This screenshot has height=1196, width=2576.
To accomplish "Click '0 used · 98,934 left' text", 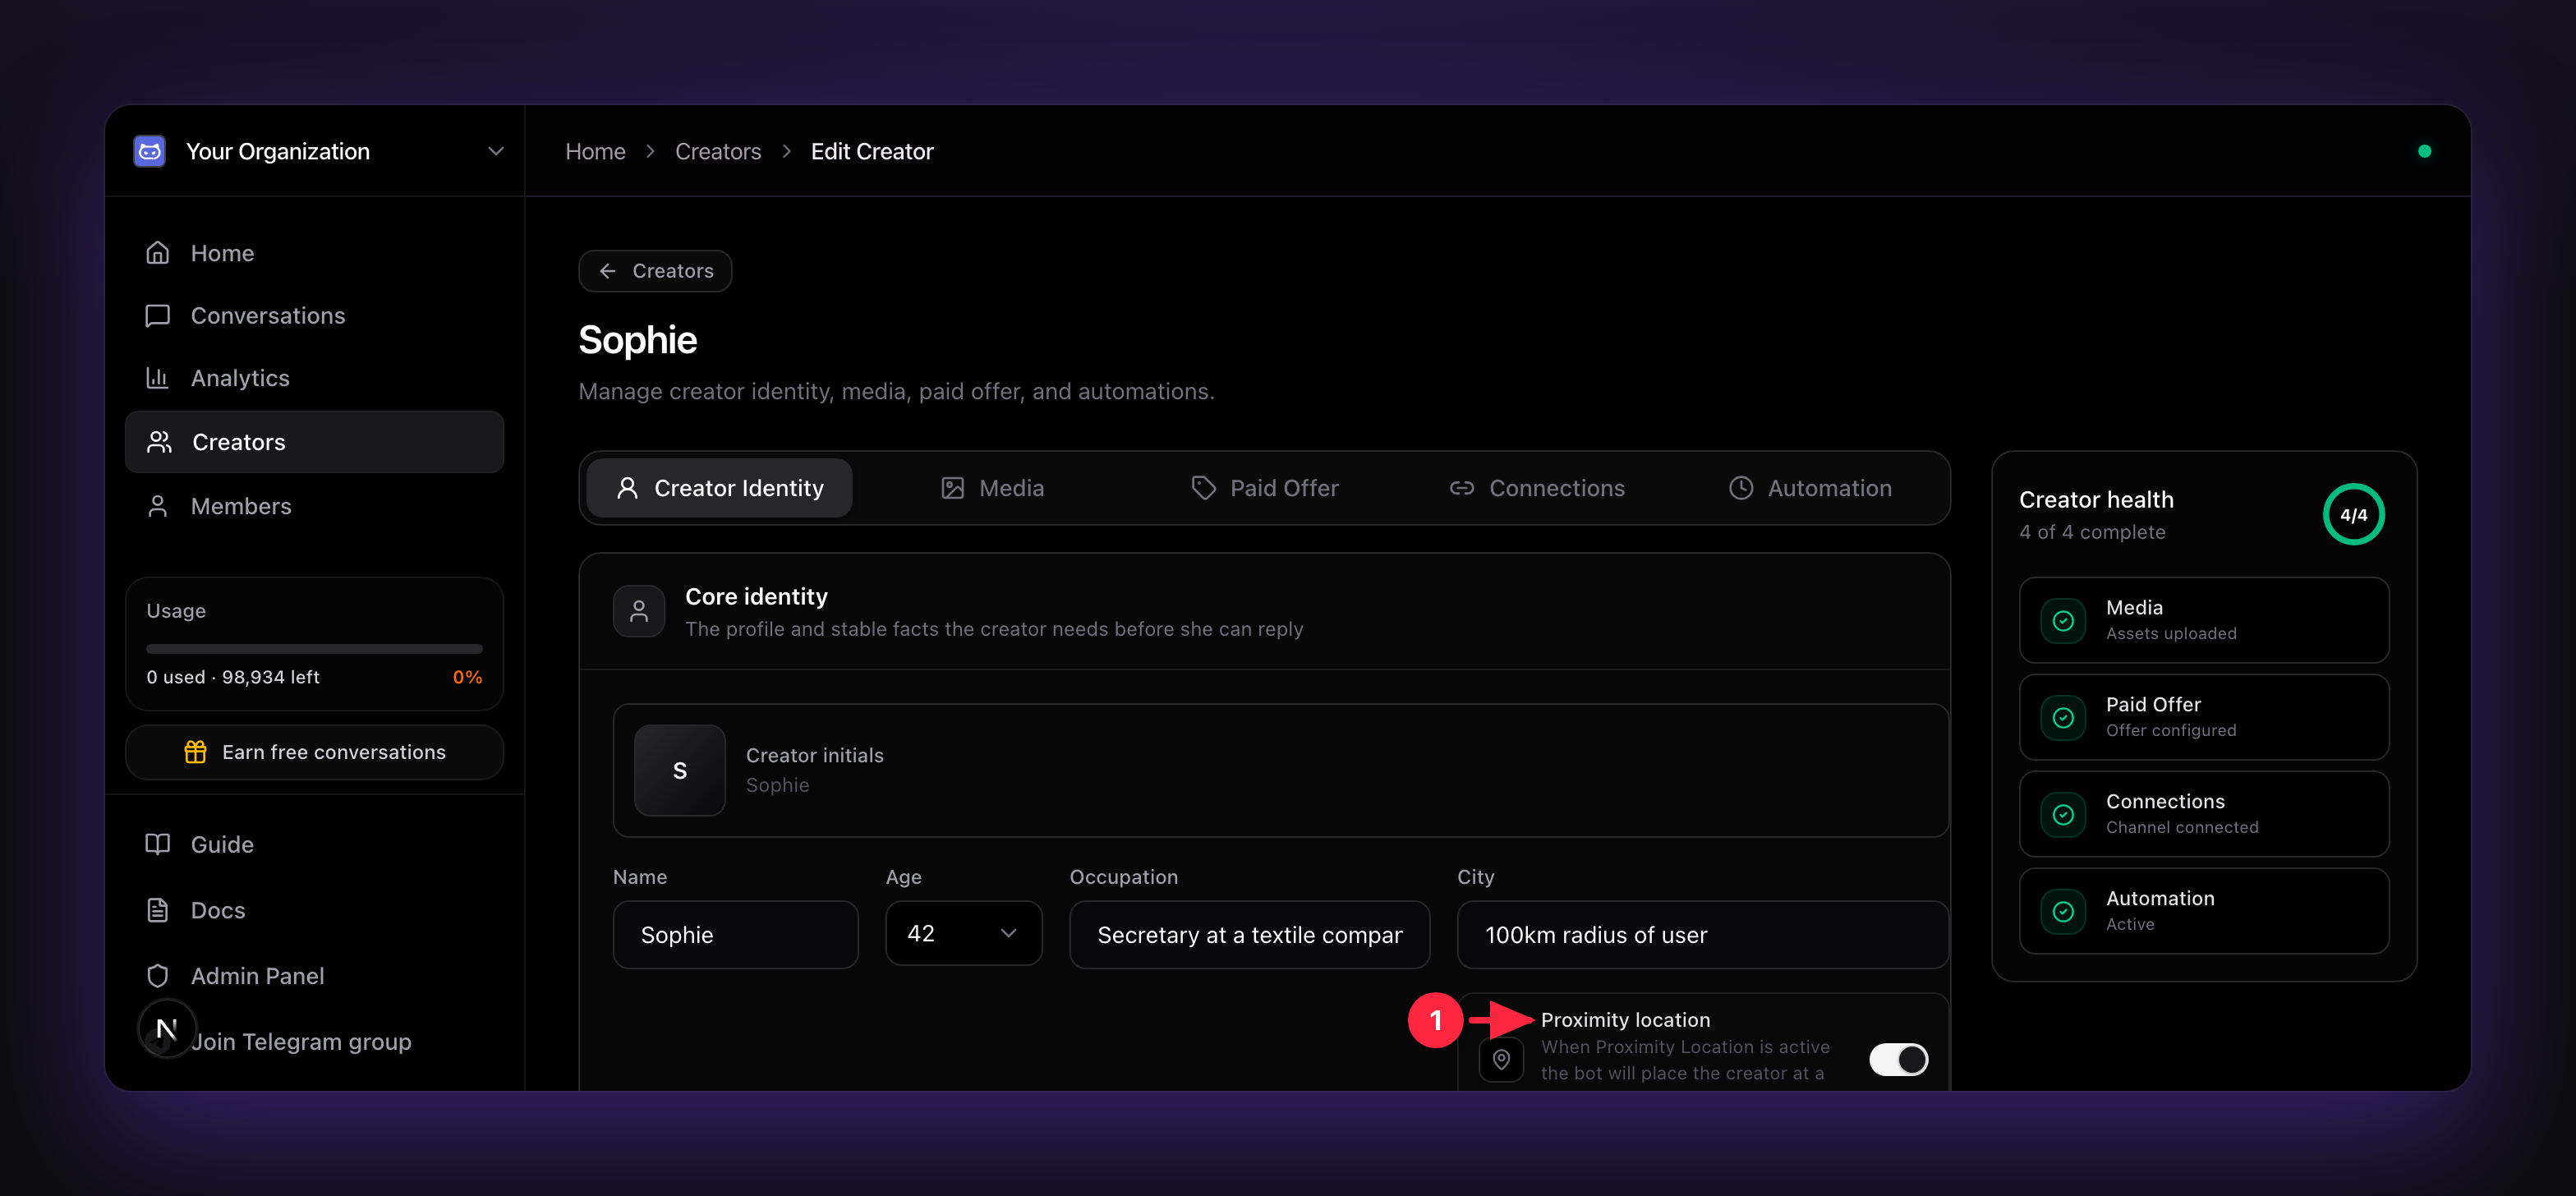I will 233,677.
